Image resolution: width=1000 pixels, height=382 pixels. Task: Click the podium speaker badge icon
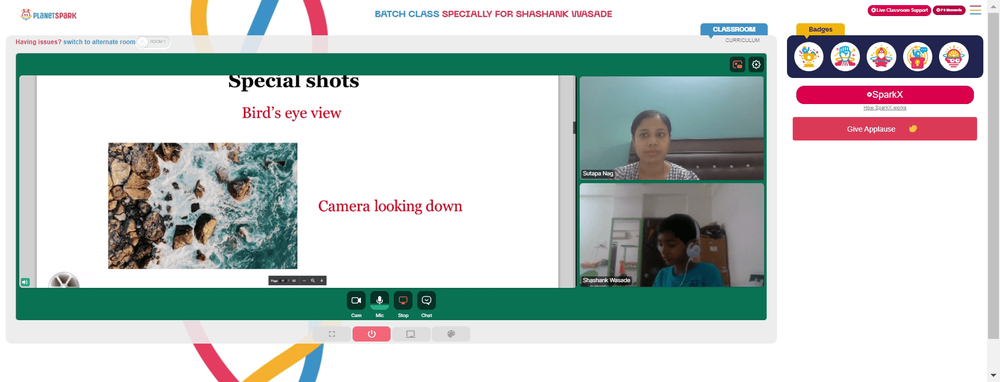(918, 57)
